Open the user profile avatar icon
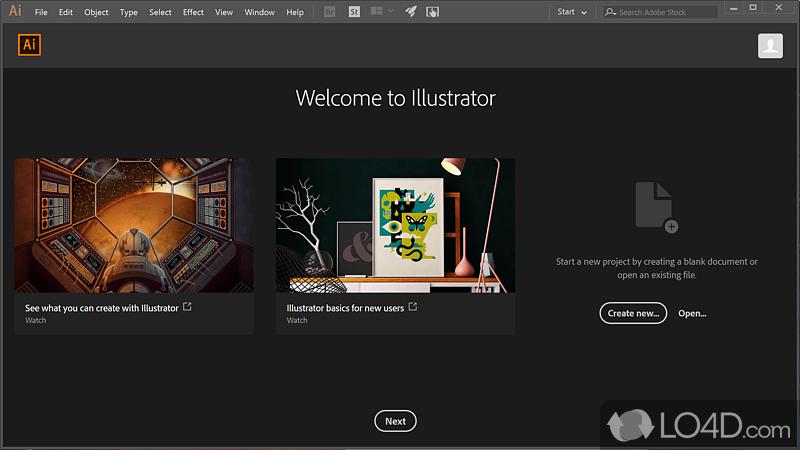The height and width of the screenshot is (450, 800). tap(770, 46)
